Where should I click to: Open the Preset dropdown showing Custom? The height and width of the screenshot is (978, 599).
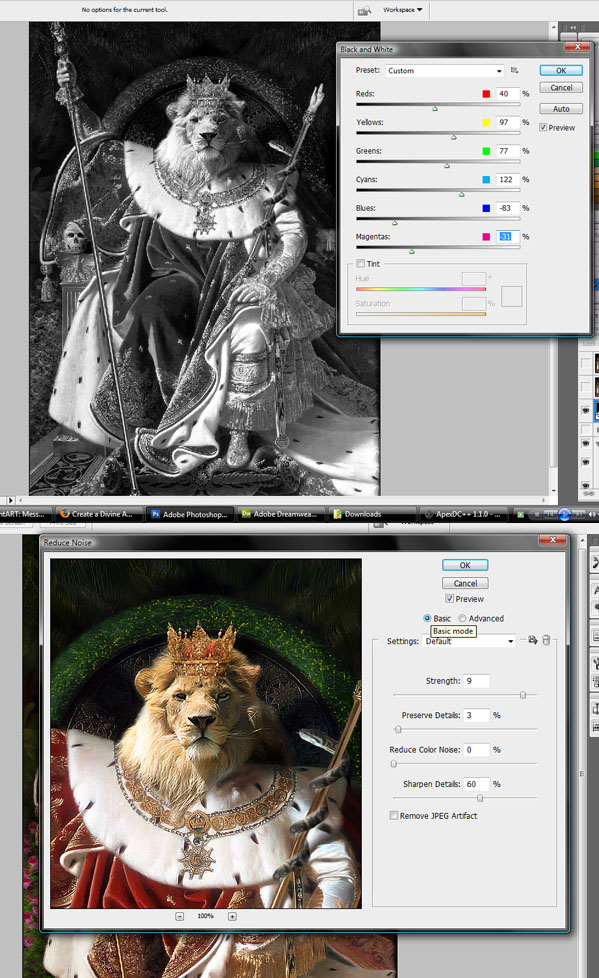pyautogui.click(x=444, y=70)
